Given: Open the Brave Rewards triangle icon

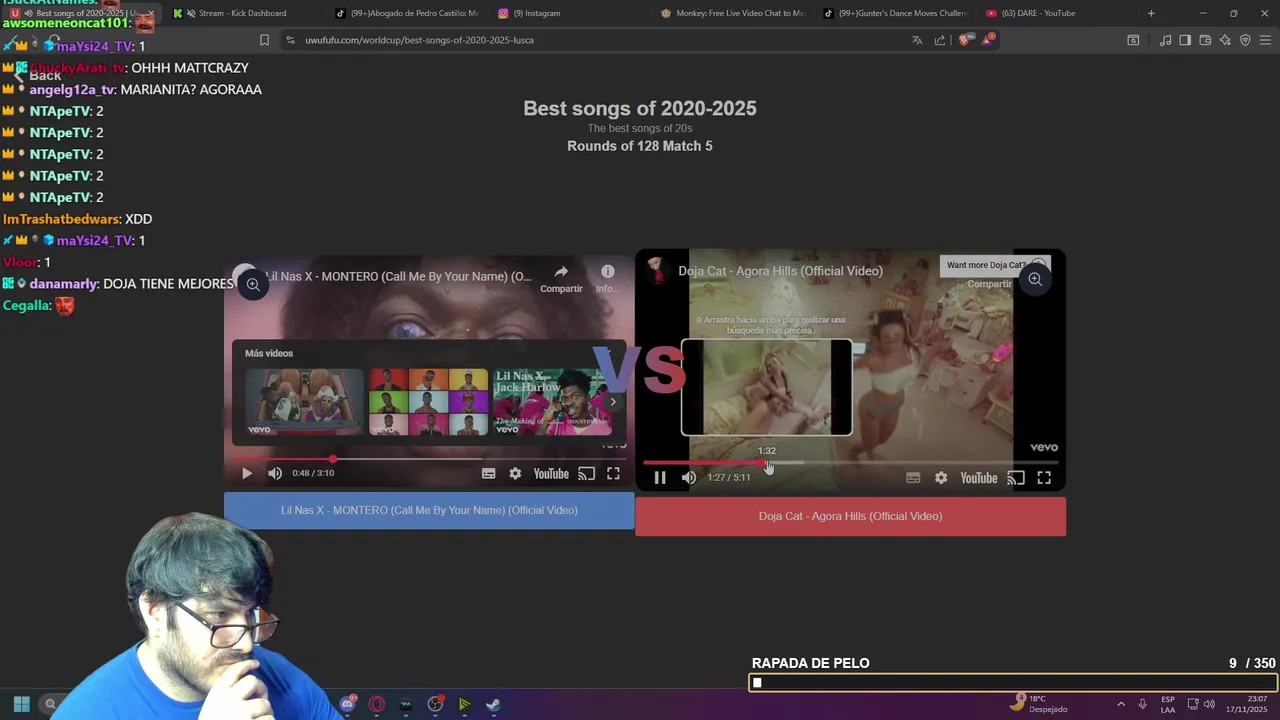Looking at the screenshot, I should (x=988, y=39).
